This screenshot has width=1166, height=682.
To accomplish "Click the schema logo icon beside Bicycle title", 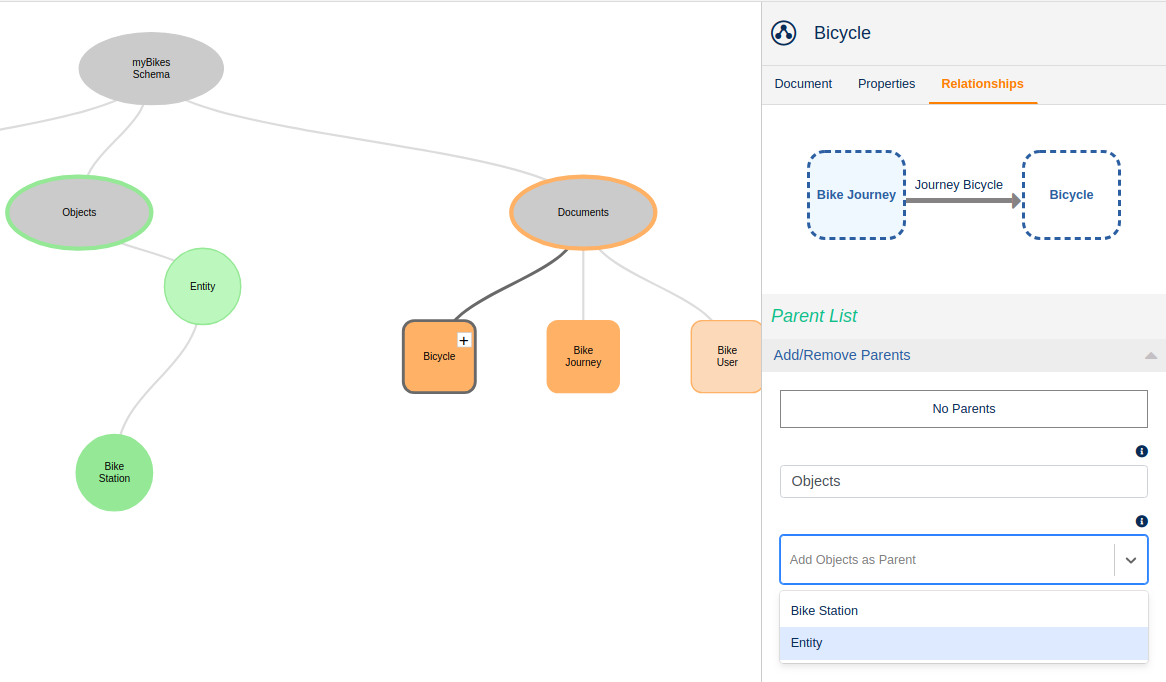I will (783, 32).
